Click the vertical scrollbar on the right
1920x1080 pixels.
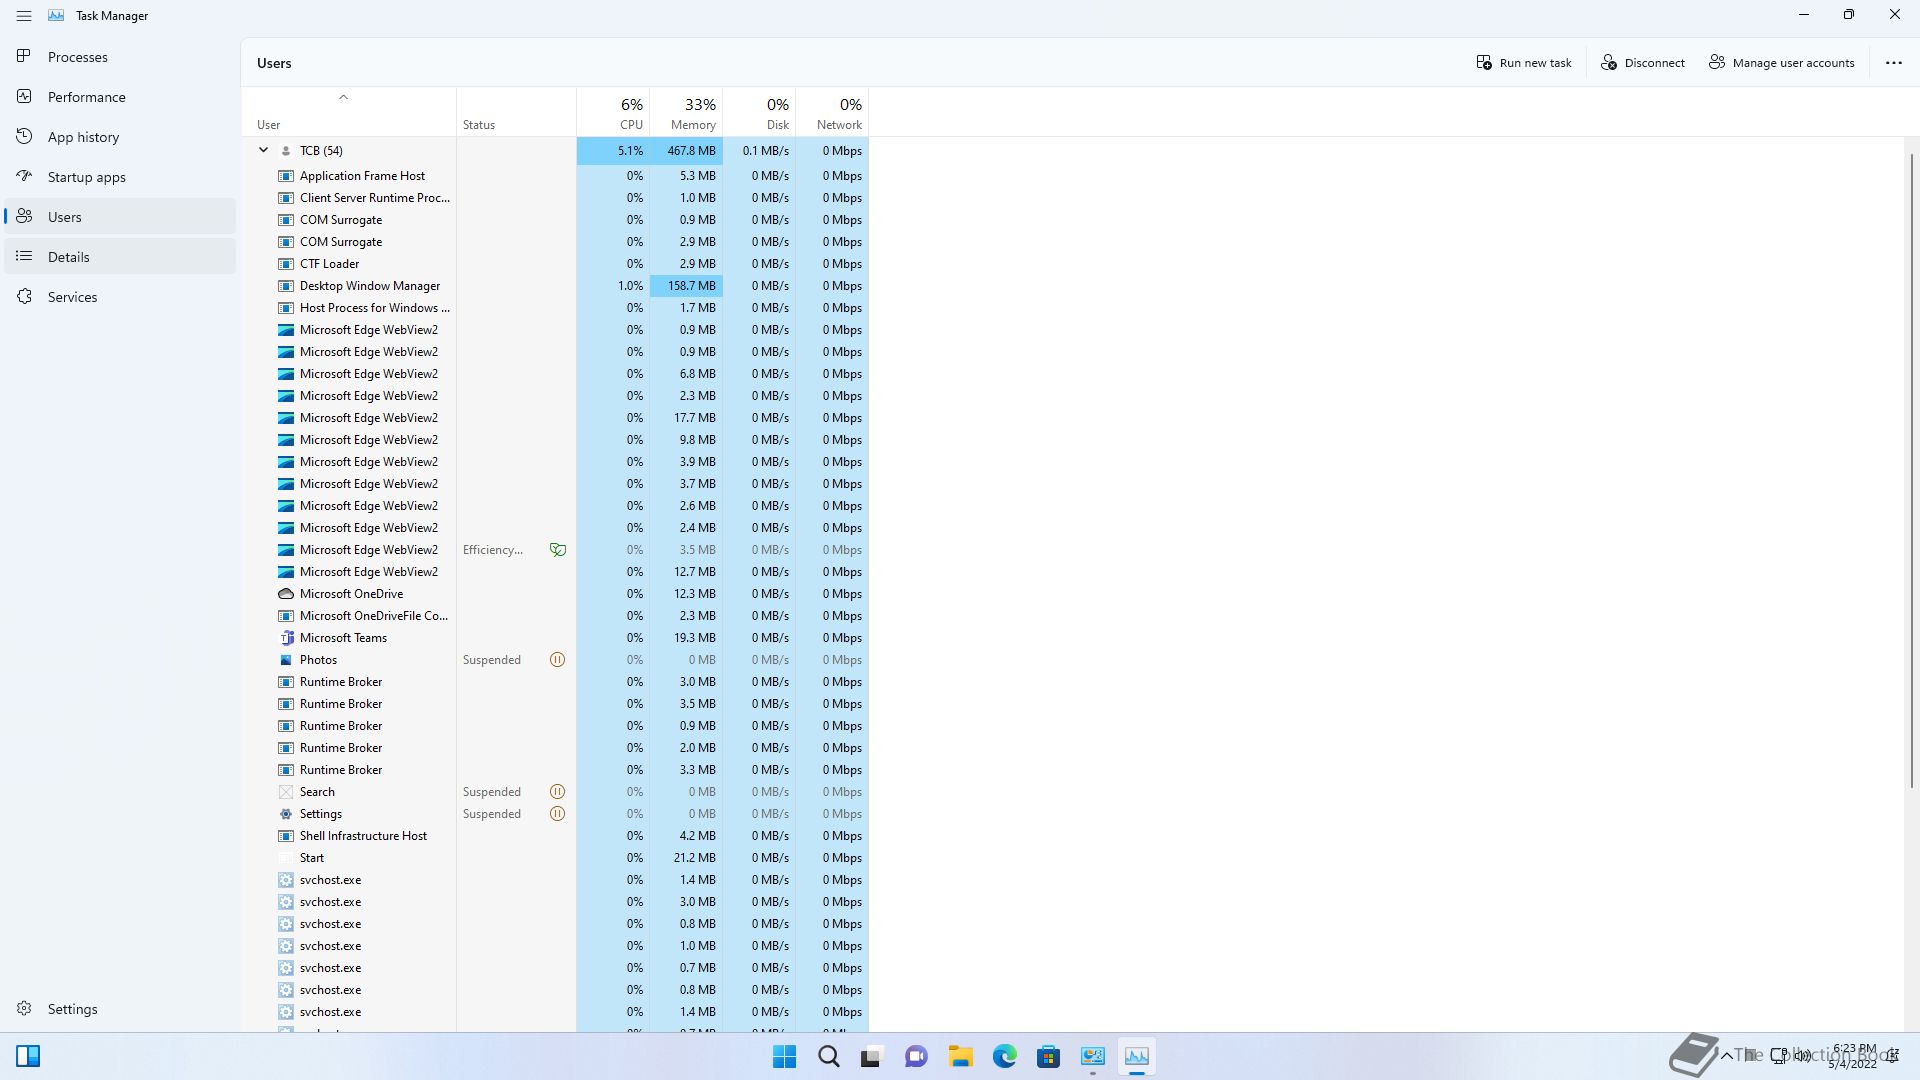tap(1911, 470)
